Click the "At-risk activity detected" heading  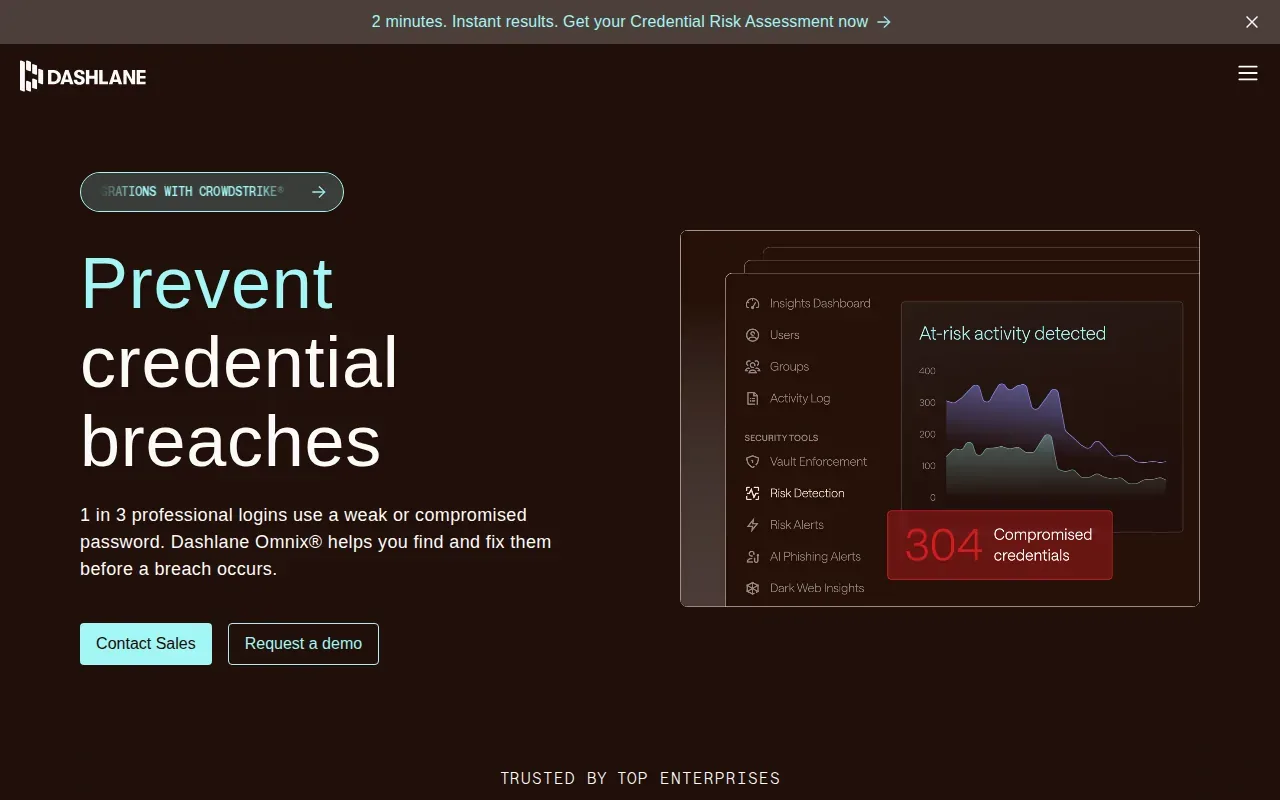(1012, 334)
